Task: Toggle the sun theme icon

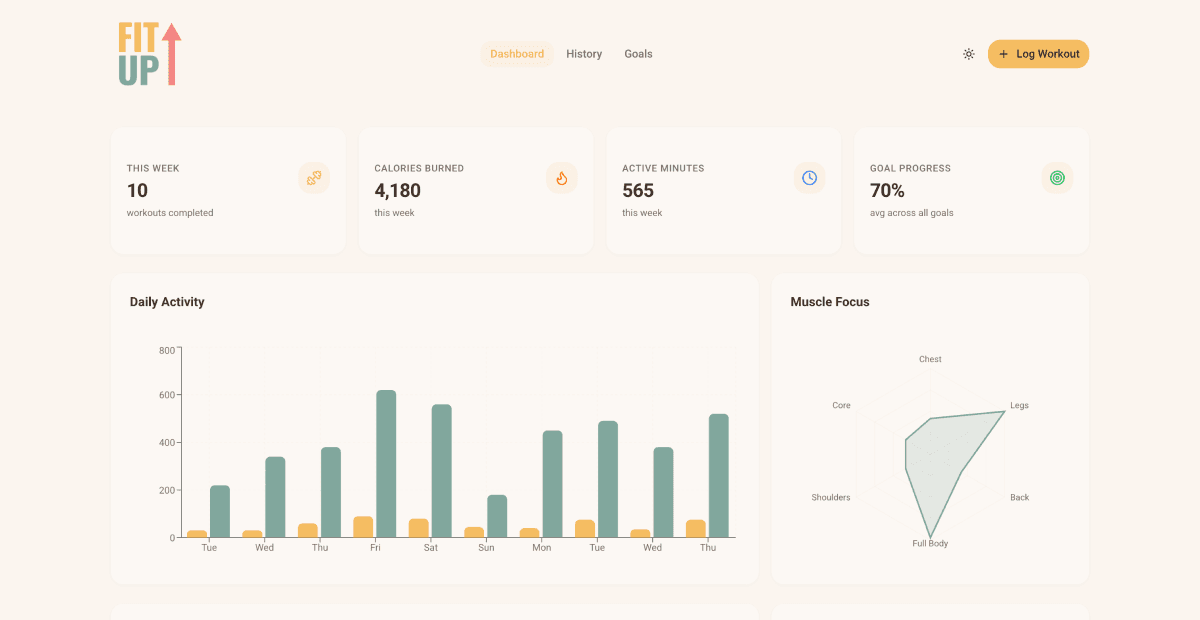Action: tap(968, 54)
